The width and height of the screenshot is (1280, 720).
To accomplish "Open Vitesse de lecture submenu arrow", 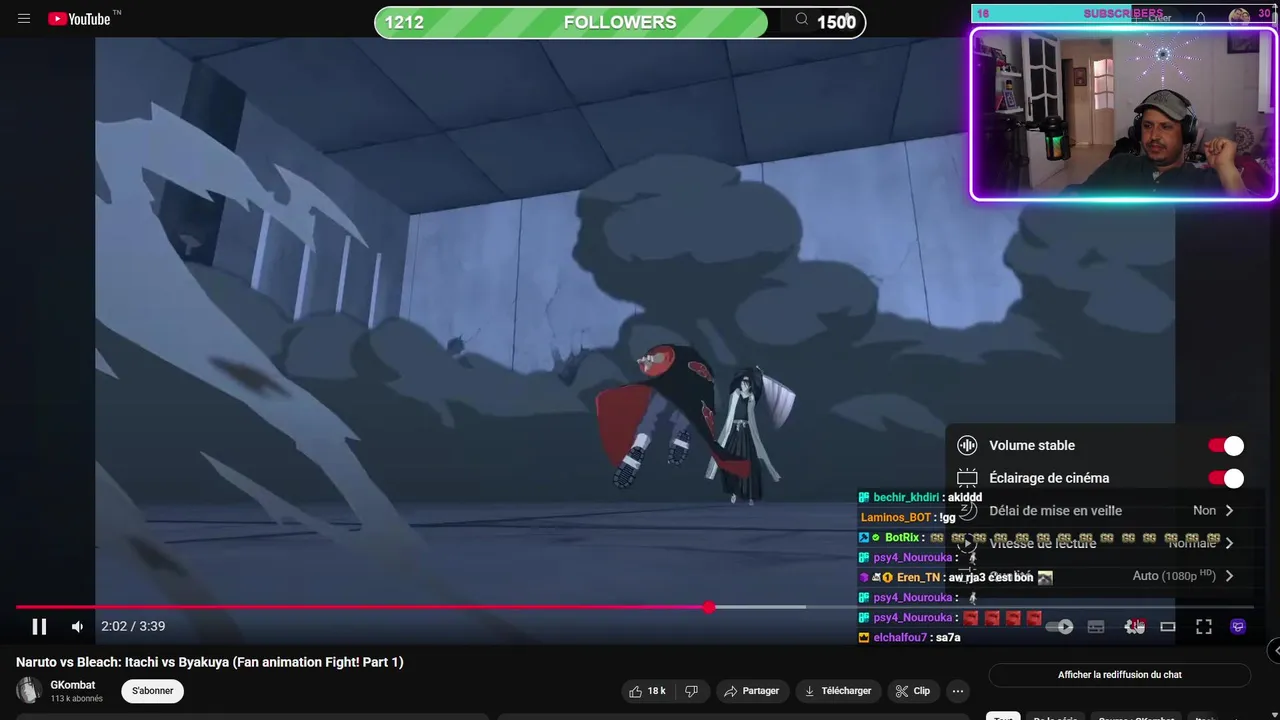I will pyautogui.click(x=1229, y=543).
